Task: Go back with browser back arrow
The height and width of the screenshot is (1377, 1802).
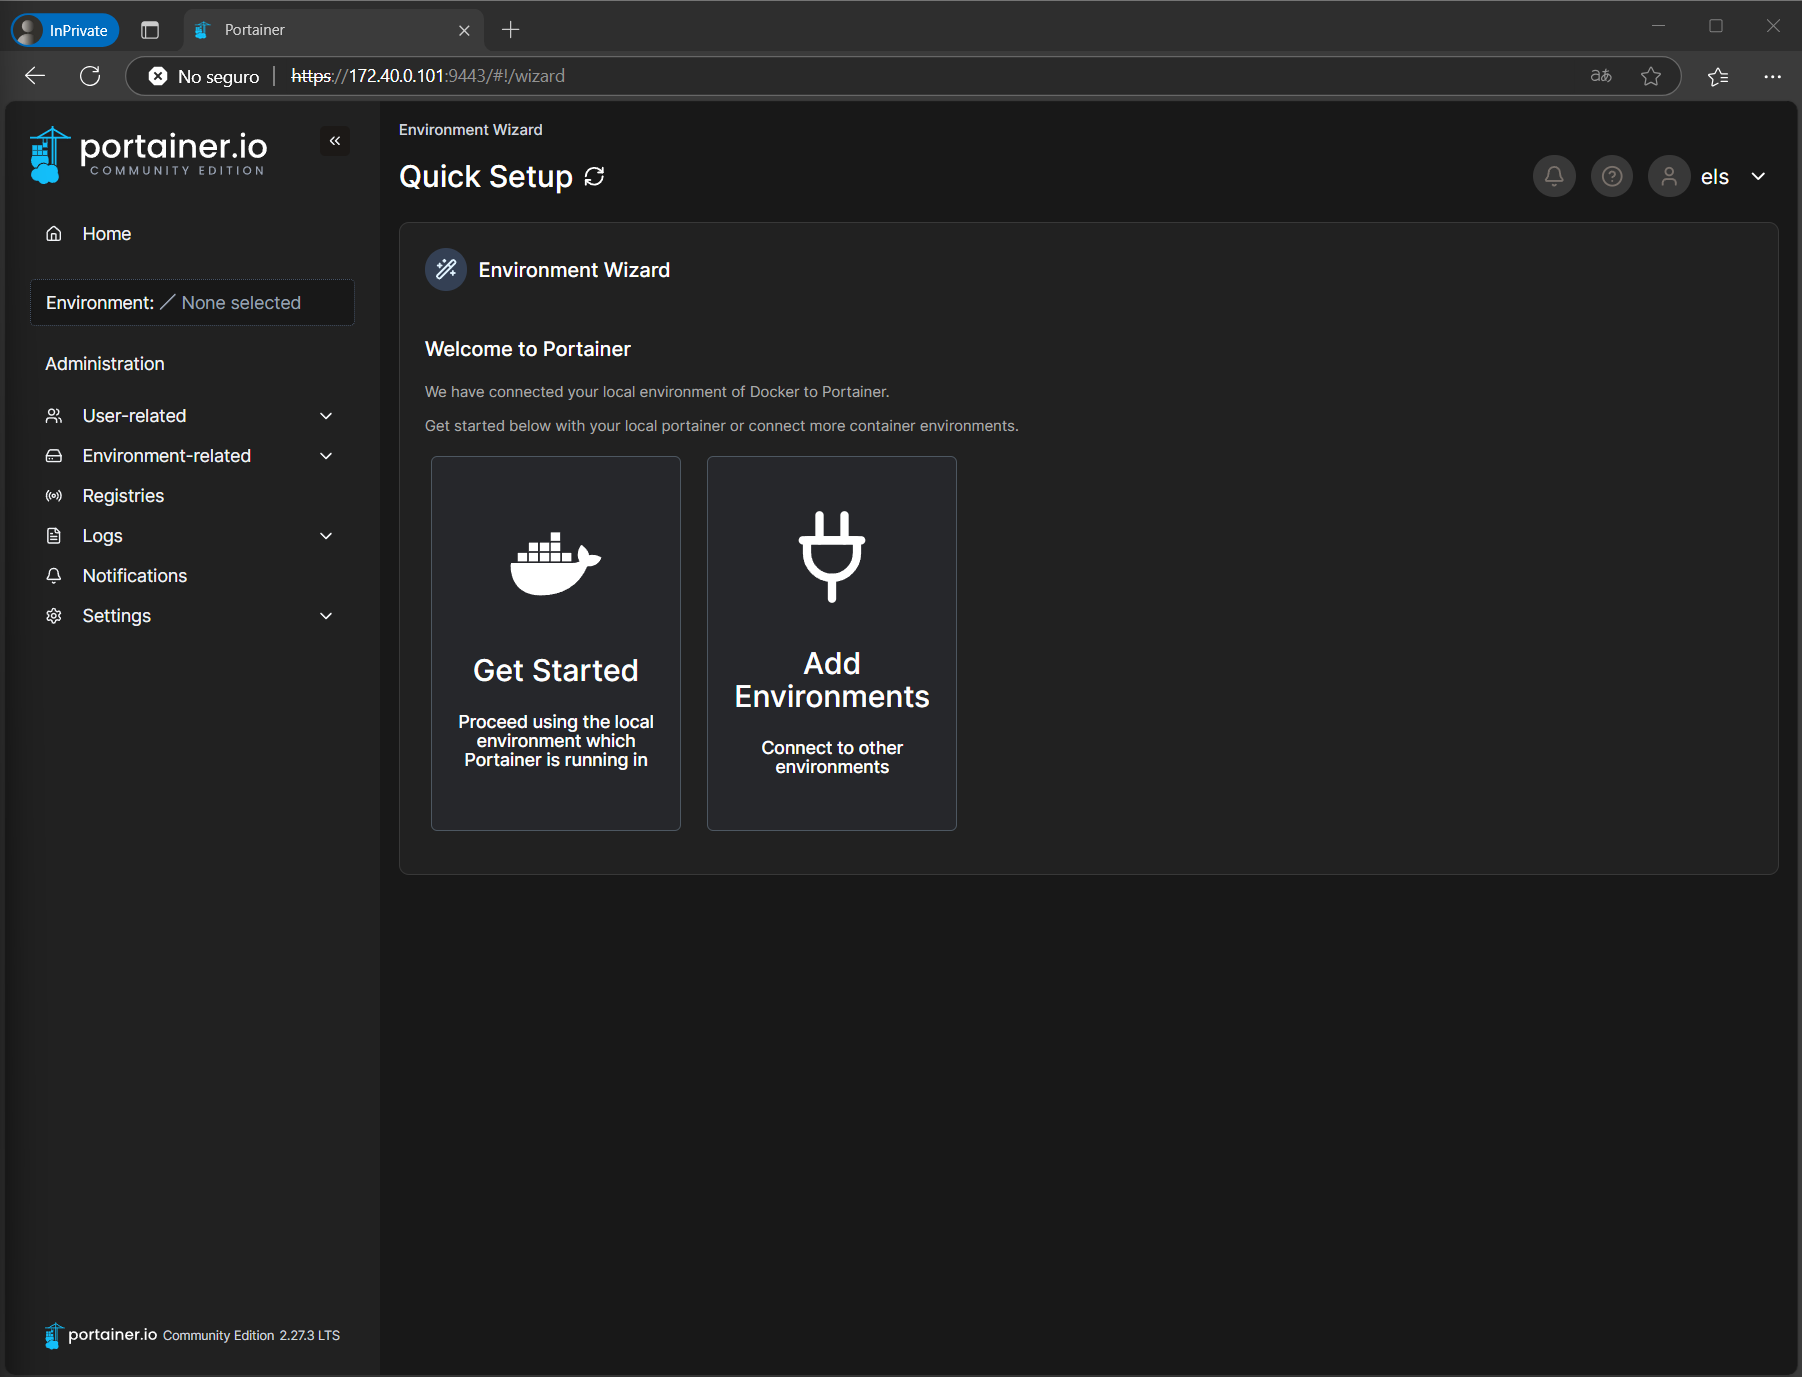Action: [35, 76]
